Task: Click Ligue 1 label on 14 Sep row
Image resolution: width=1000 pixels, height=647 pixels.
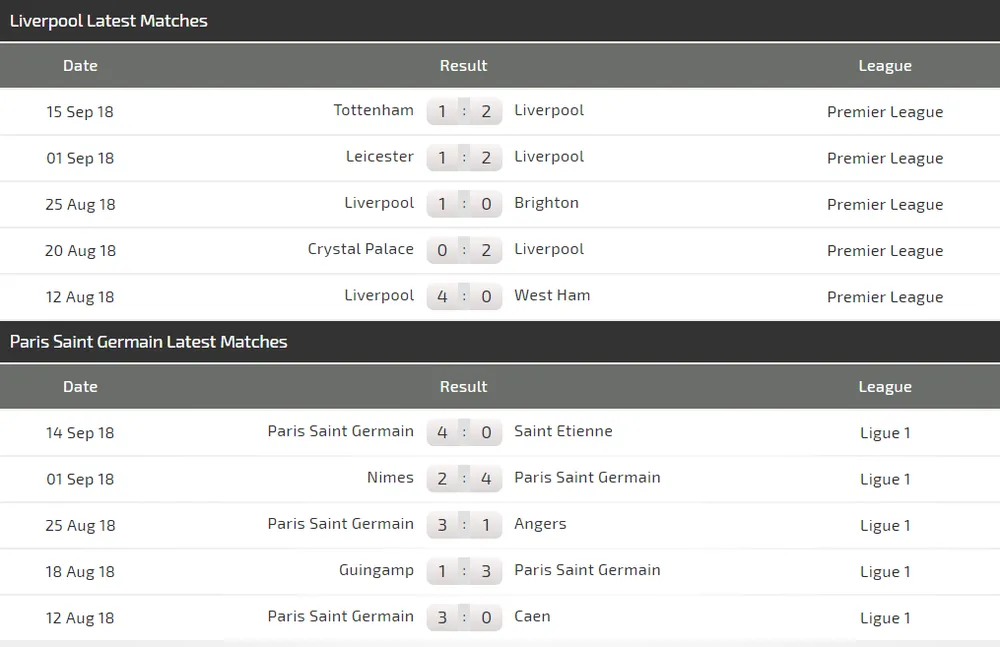Action: [x=885, y=432]
